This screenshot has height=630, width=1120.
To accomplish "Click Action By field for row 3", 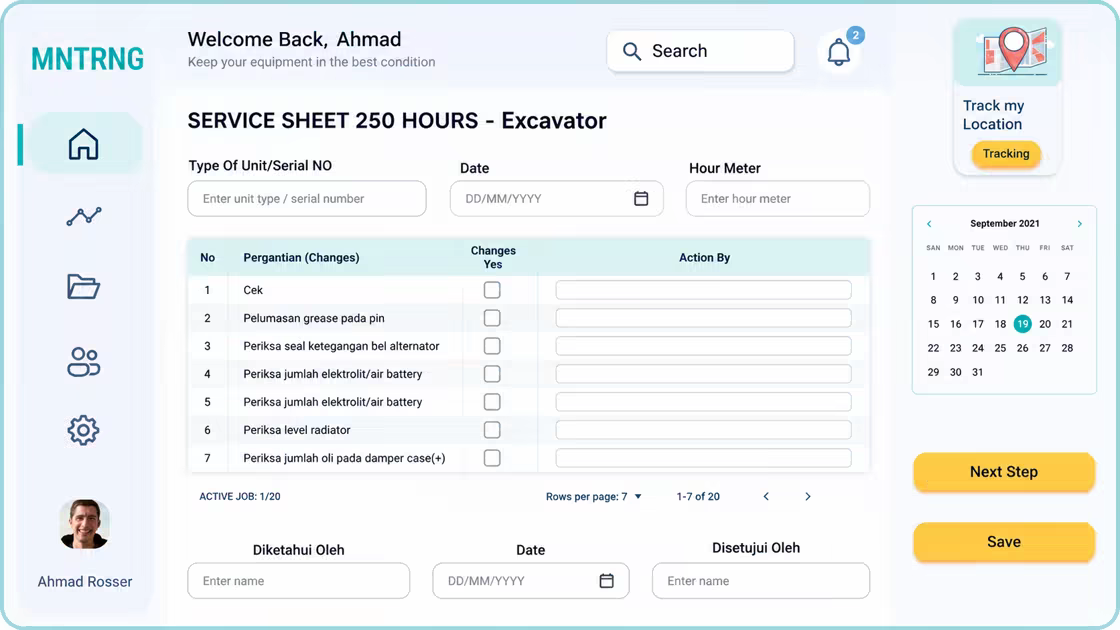I will point(704,346).
